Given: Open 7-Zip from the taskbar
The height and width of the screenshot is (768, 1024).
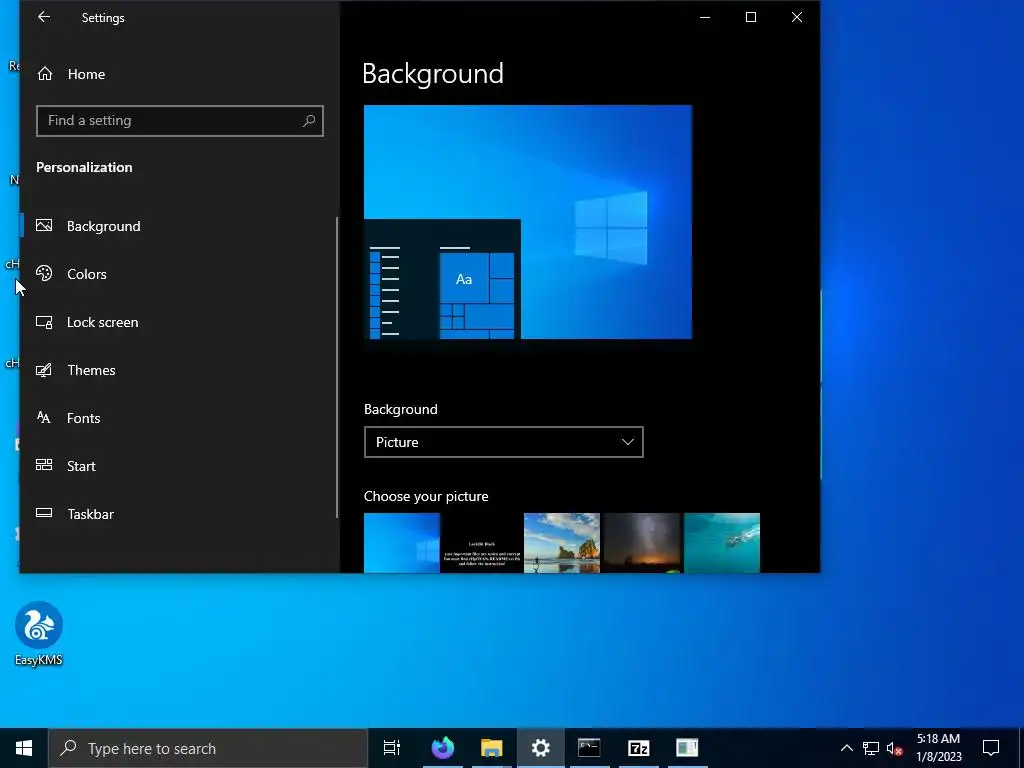Looking at the screenshot, I should click(638, 748).
